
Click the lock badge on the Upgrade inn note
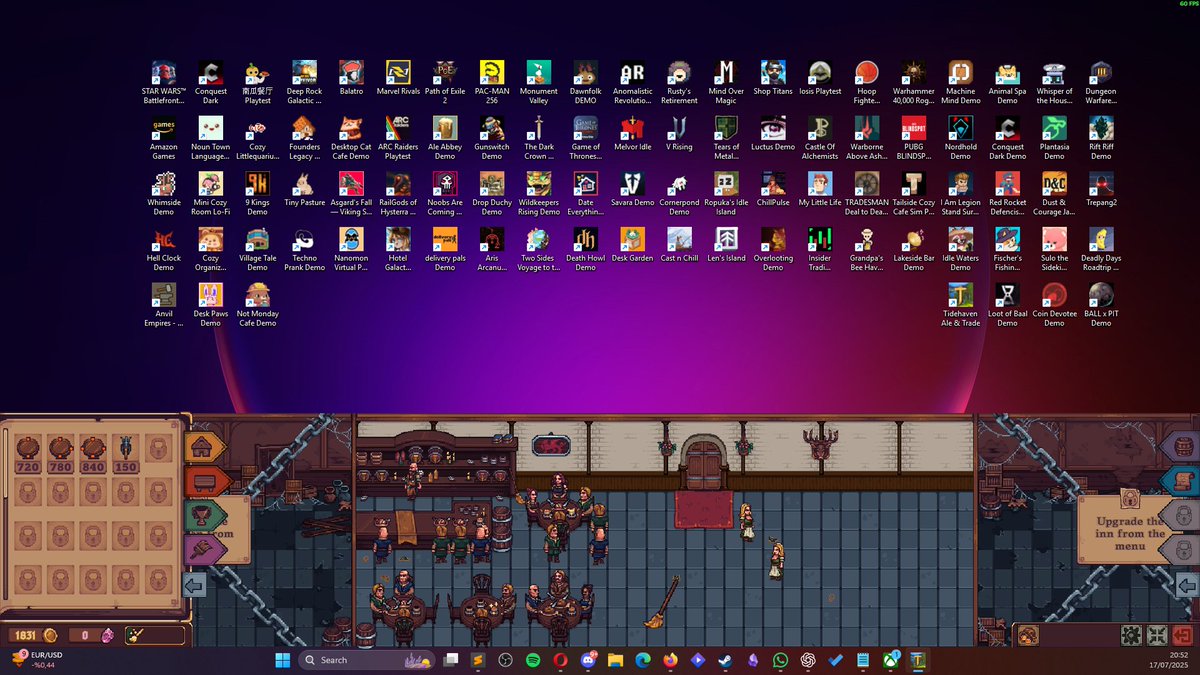[1130, 497]
